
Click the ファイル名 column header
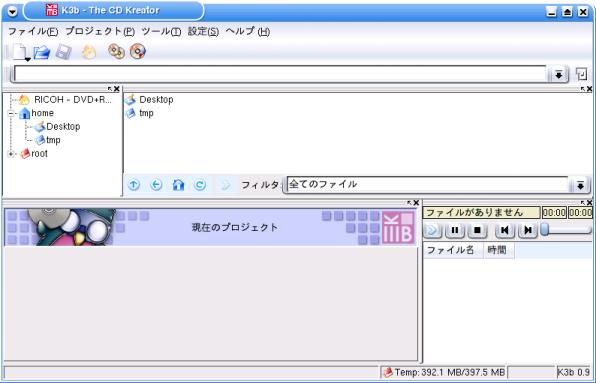453,250
